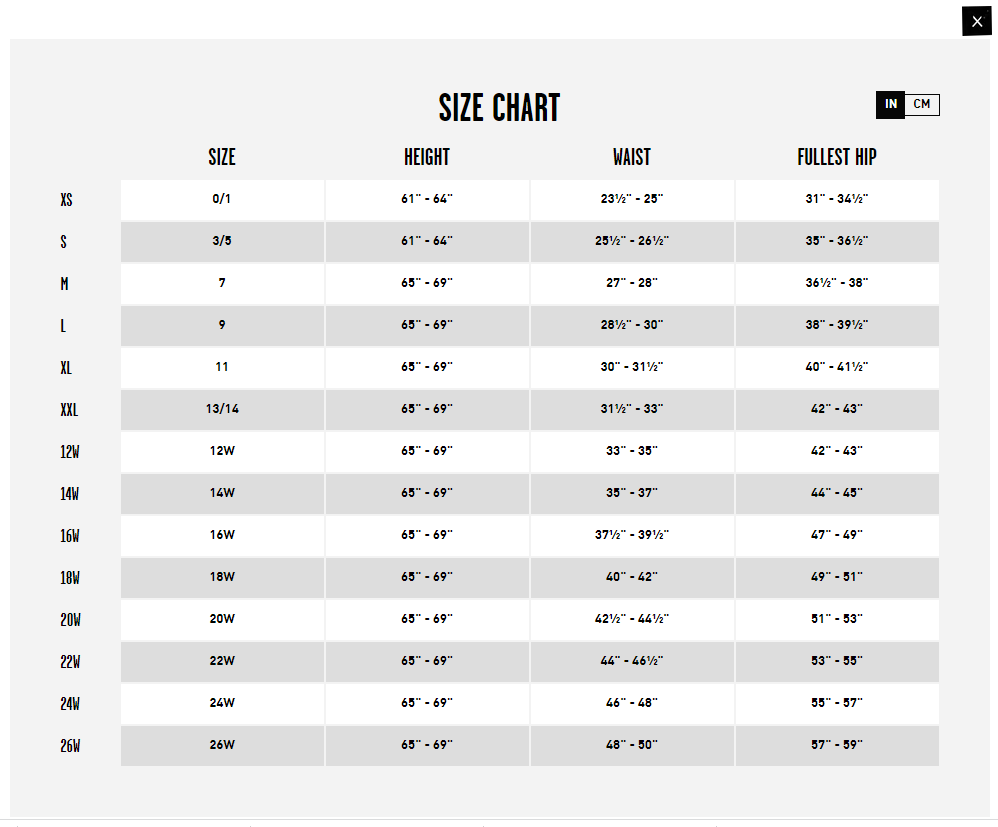Click height cell for size 3/5

427,241
